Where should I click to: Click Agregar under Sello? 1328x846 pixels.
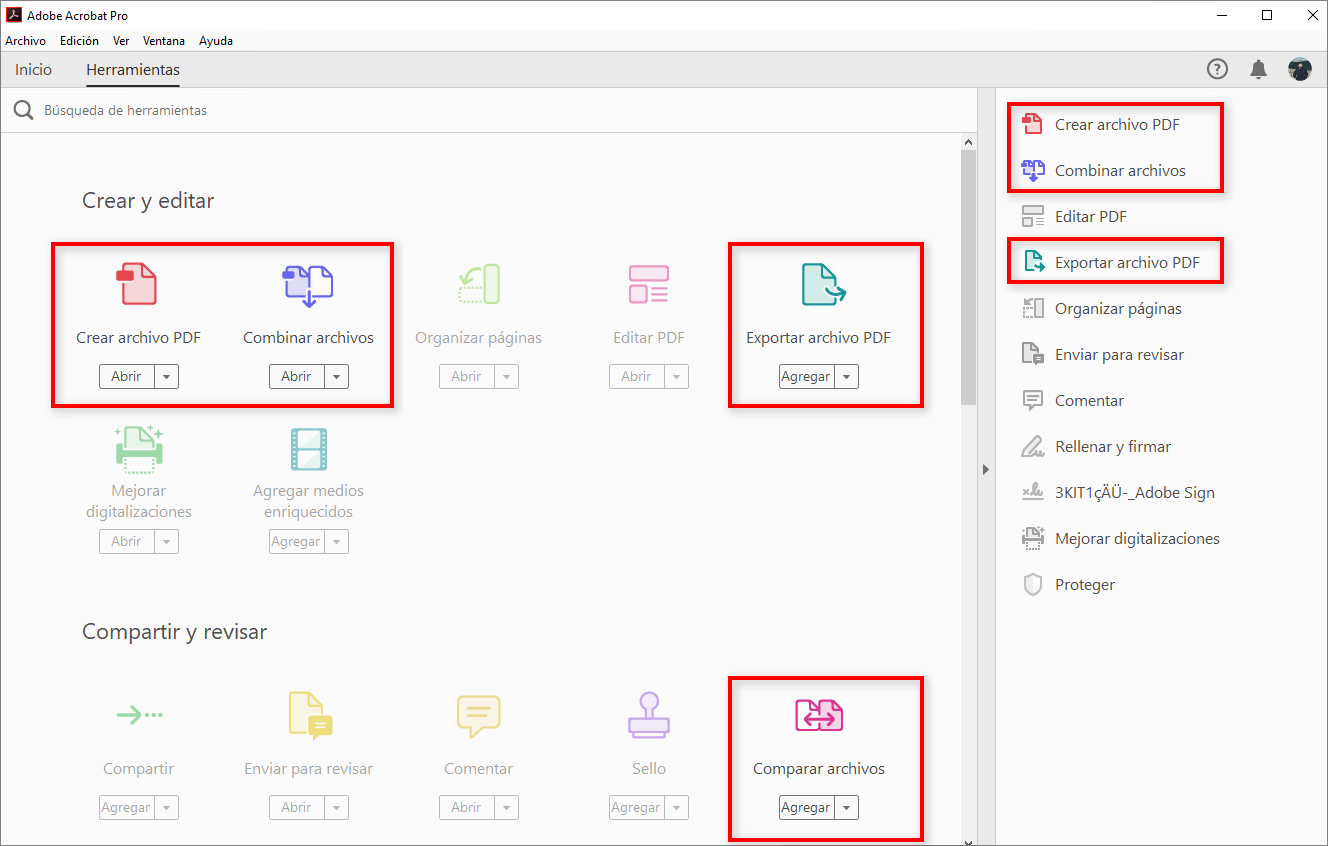click(x=636, y=808)
